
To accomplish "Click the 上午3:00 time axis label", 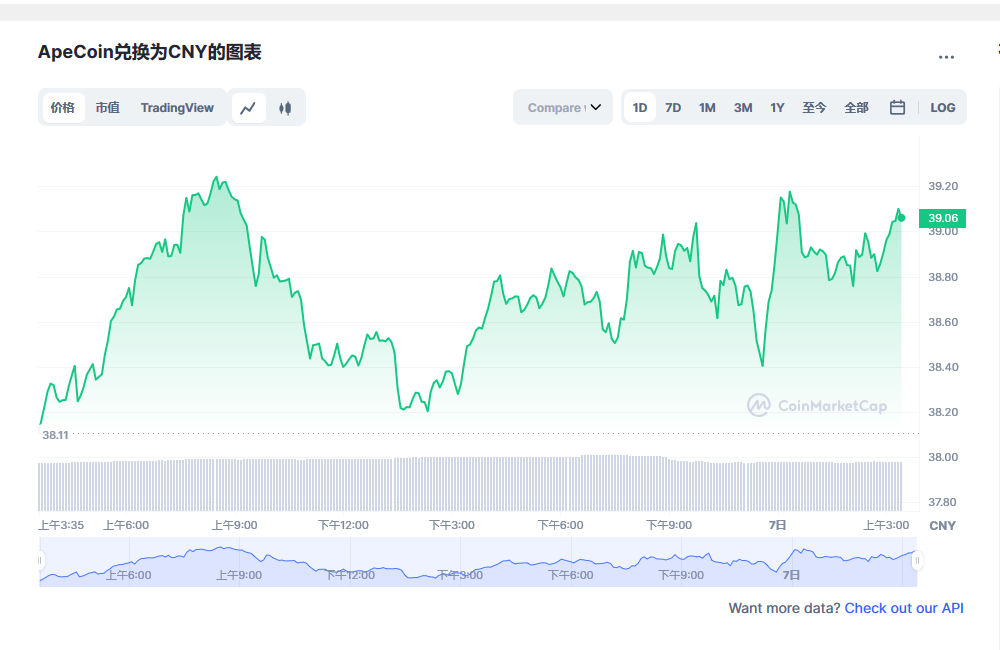I will pyautogui.click(x=886, y=525).
